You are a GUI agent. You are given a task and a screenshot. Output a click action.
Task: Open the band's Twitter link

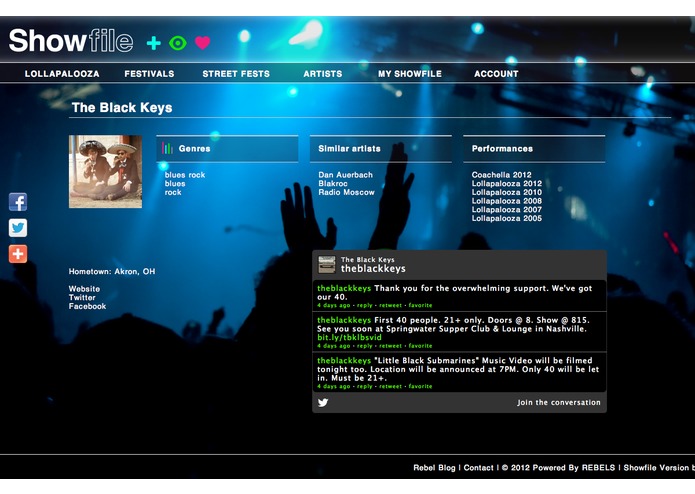[82, 297]
